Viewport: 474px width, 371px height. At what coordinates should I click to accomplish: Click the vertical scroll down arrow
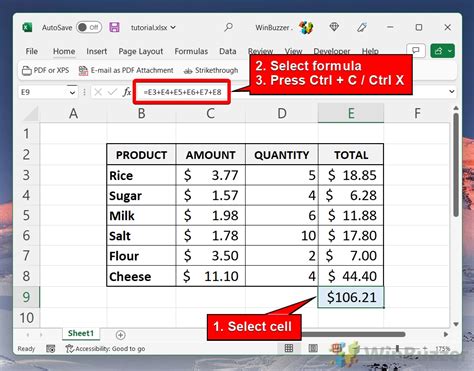pyautogui.click(x=456, y=324)
